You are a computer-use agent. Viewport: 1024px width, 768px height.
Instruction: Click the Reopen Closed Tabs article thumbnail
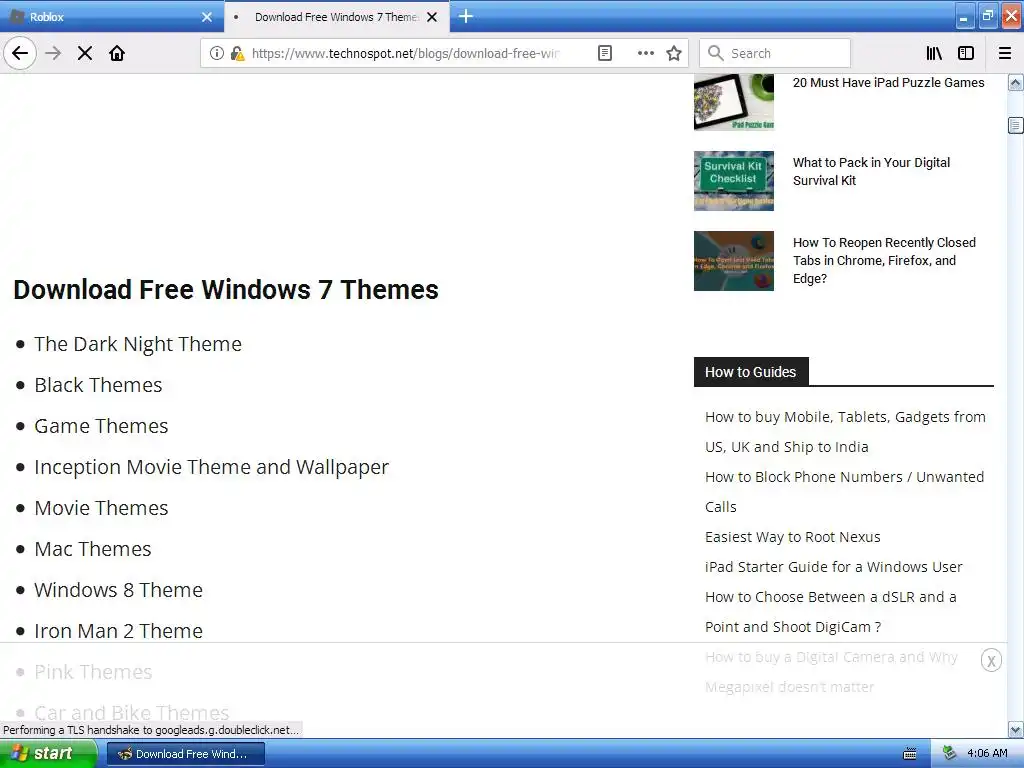734,261
